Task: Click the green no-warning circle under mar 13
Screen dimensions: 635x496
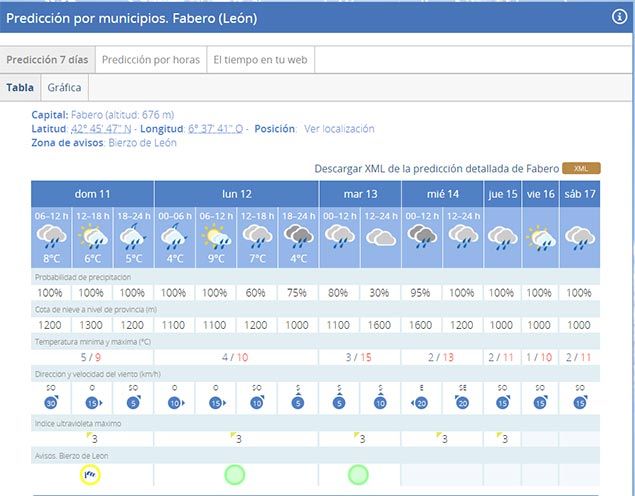Action: pyautogui.click(x=359, y=474)
